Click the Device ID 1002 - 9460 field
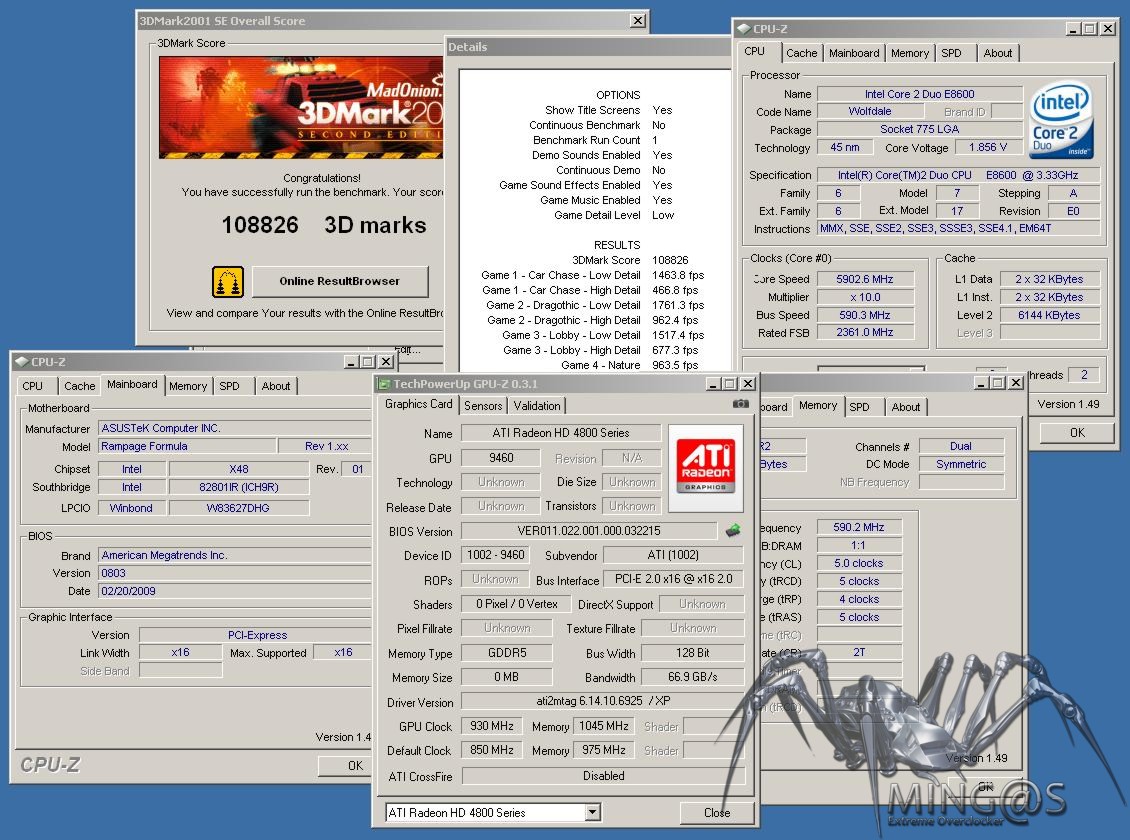This screenshot has width=1130, height=840. click(496, 555)
